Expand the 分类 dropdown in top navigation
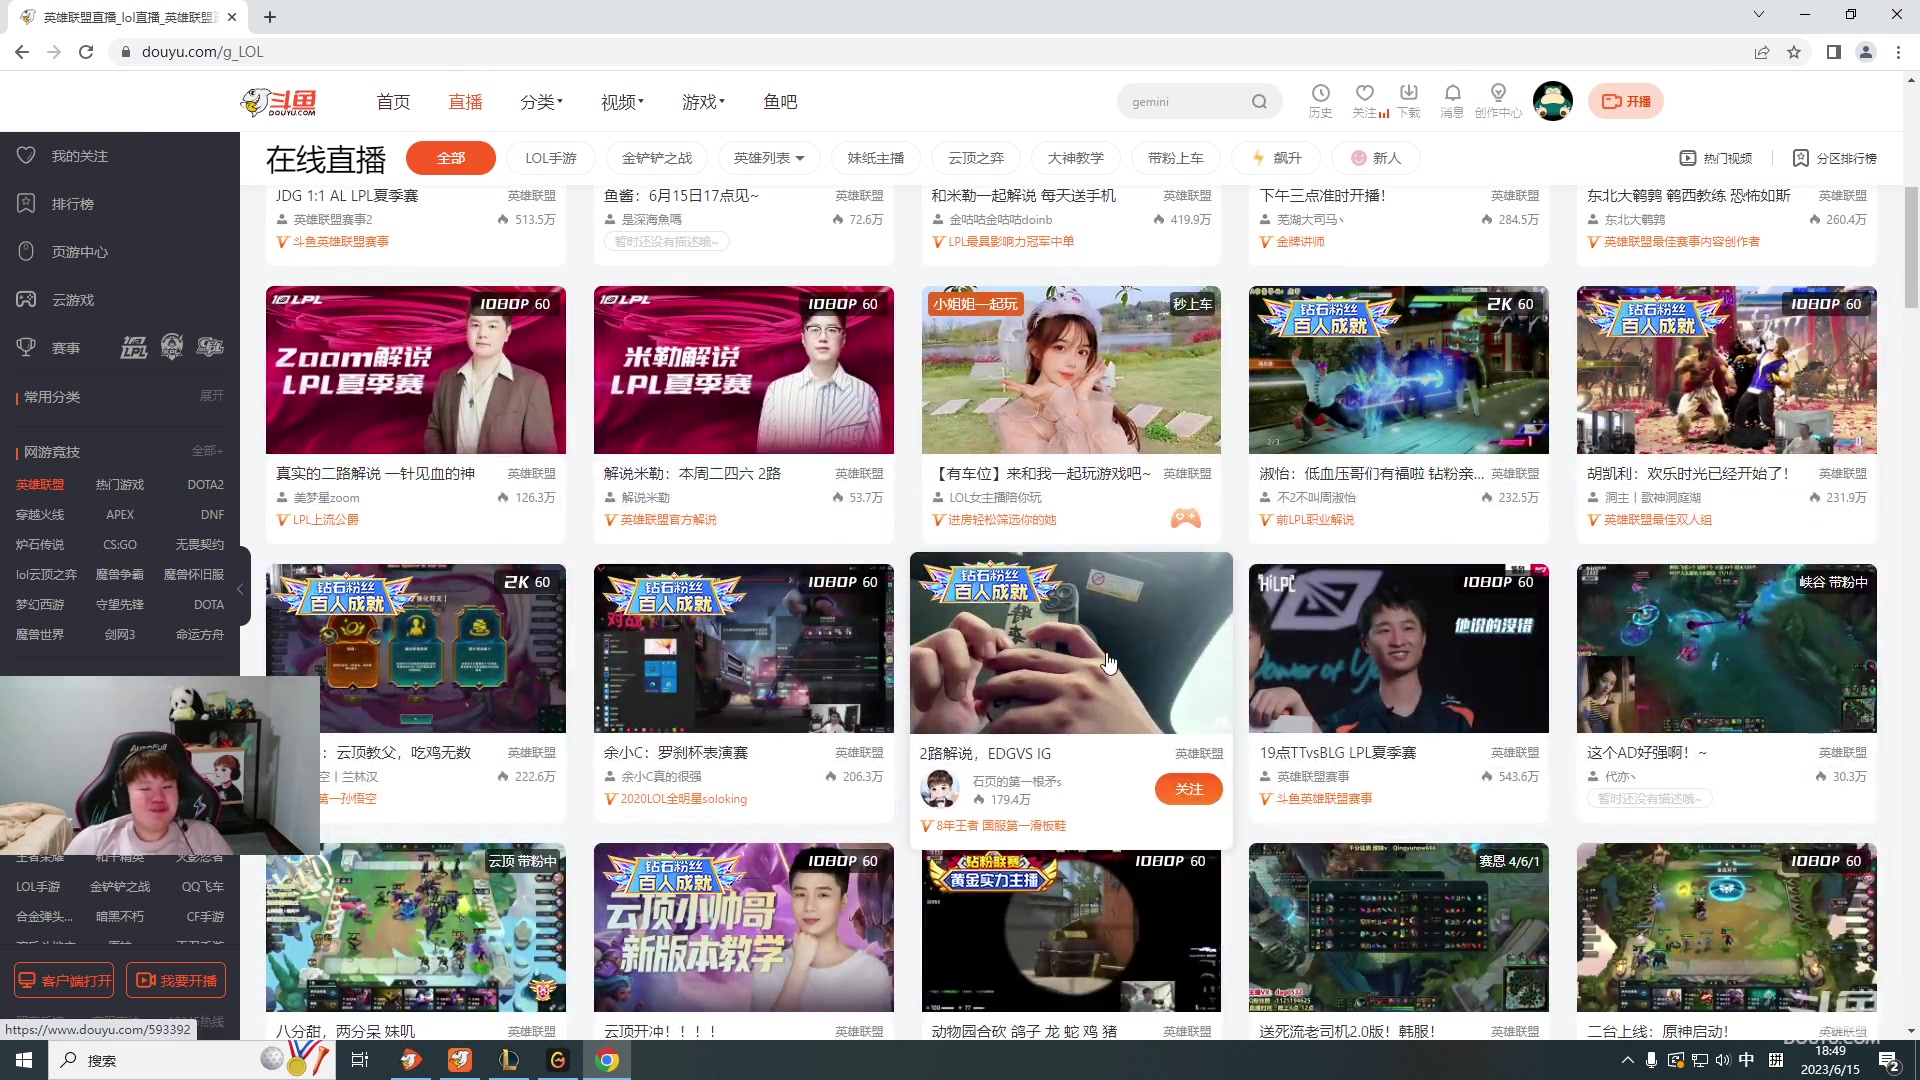 tap(541, 102)
